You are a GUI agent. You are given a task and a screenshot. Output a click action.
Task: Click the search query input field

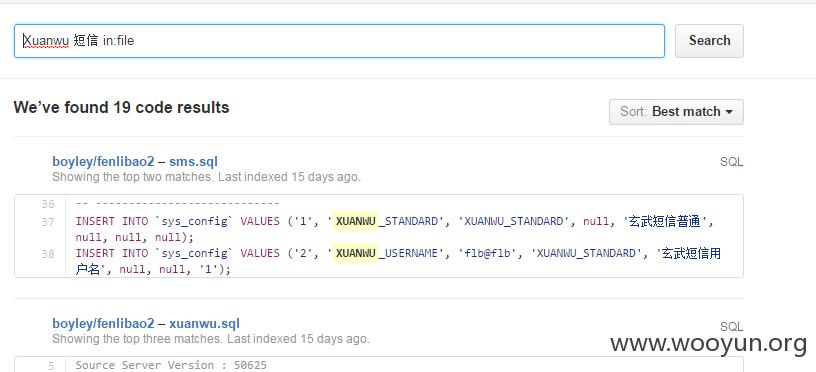coord(339,41)
